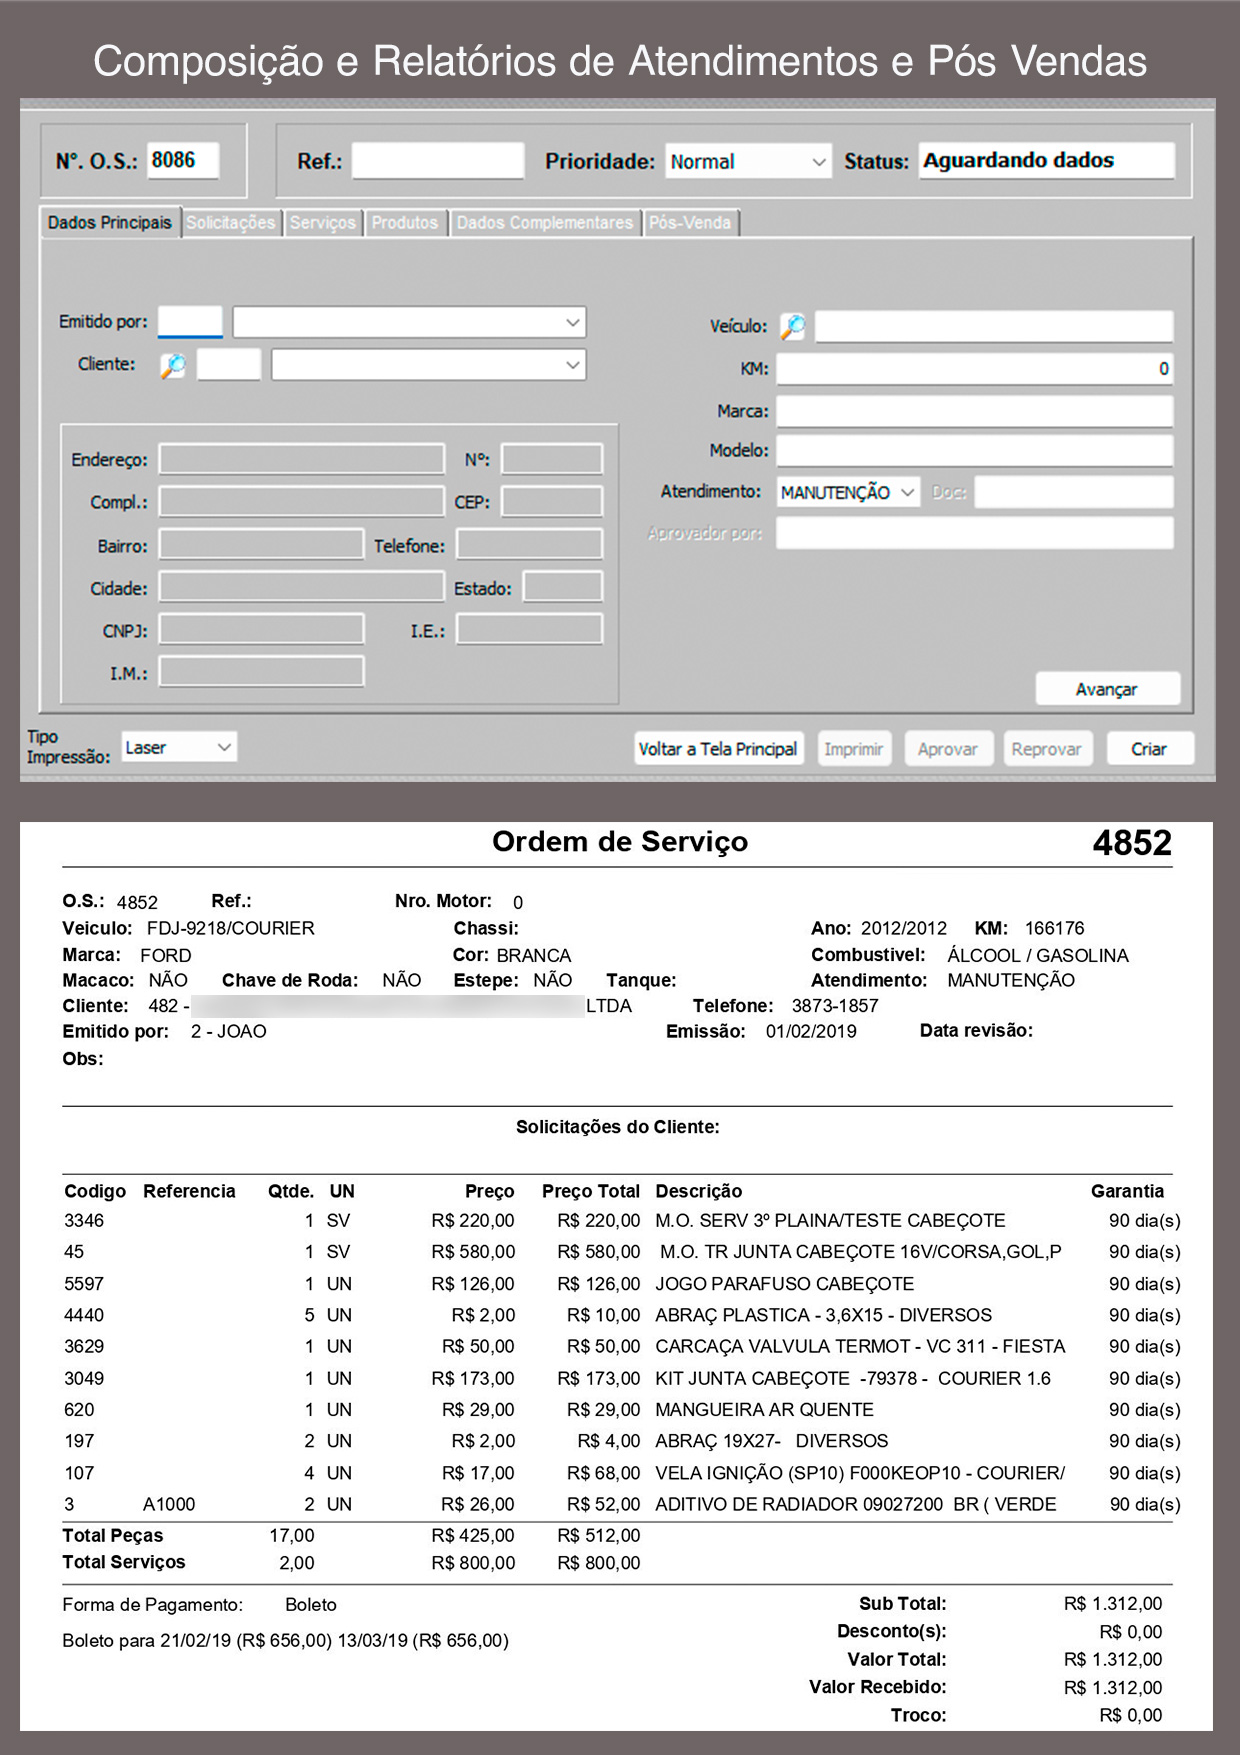
Task: Click the Status field showing Aguardando dados
Action: coord(1046,161)
